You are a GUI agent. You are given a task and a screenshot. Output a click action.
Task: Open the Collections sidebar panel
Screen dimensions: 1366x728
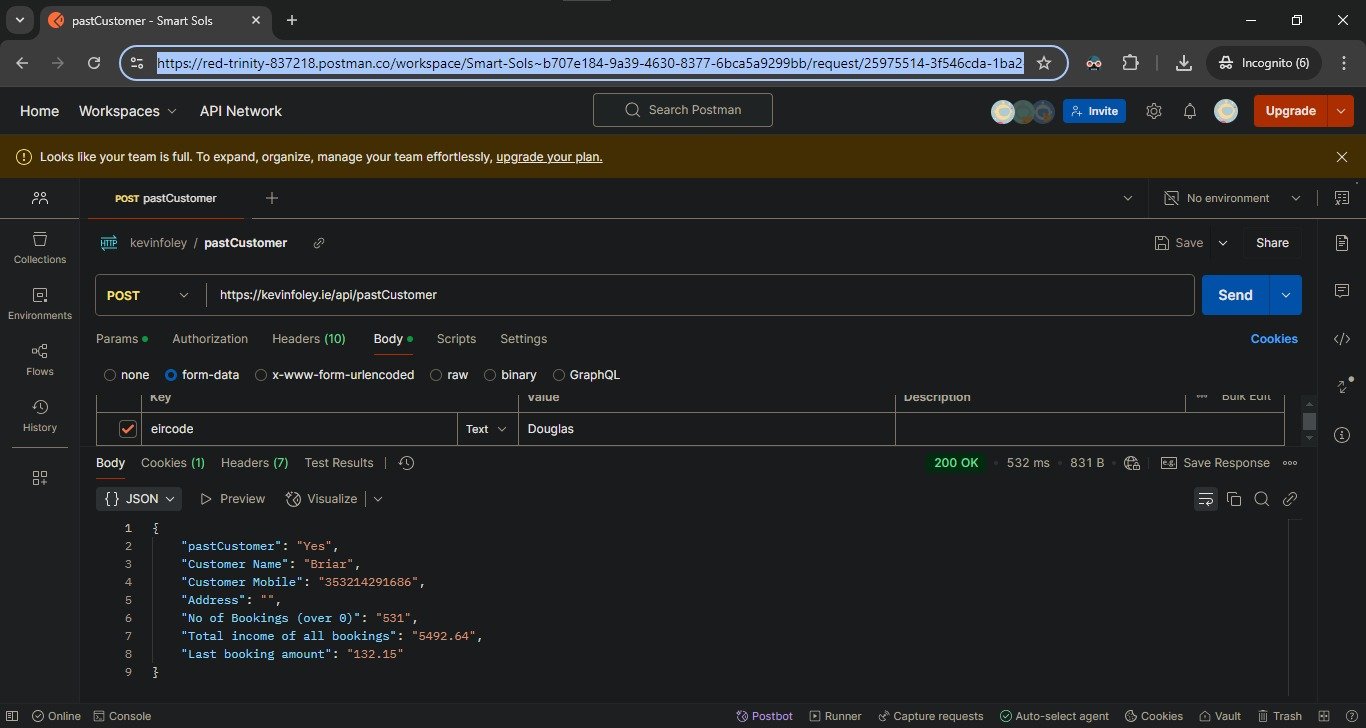pos(40,248)
